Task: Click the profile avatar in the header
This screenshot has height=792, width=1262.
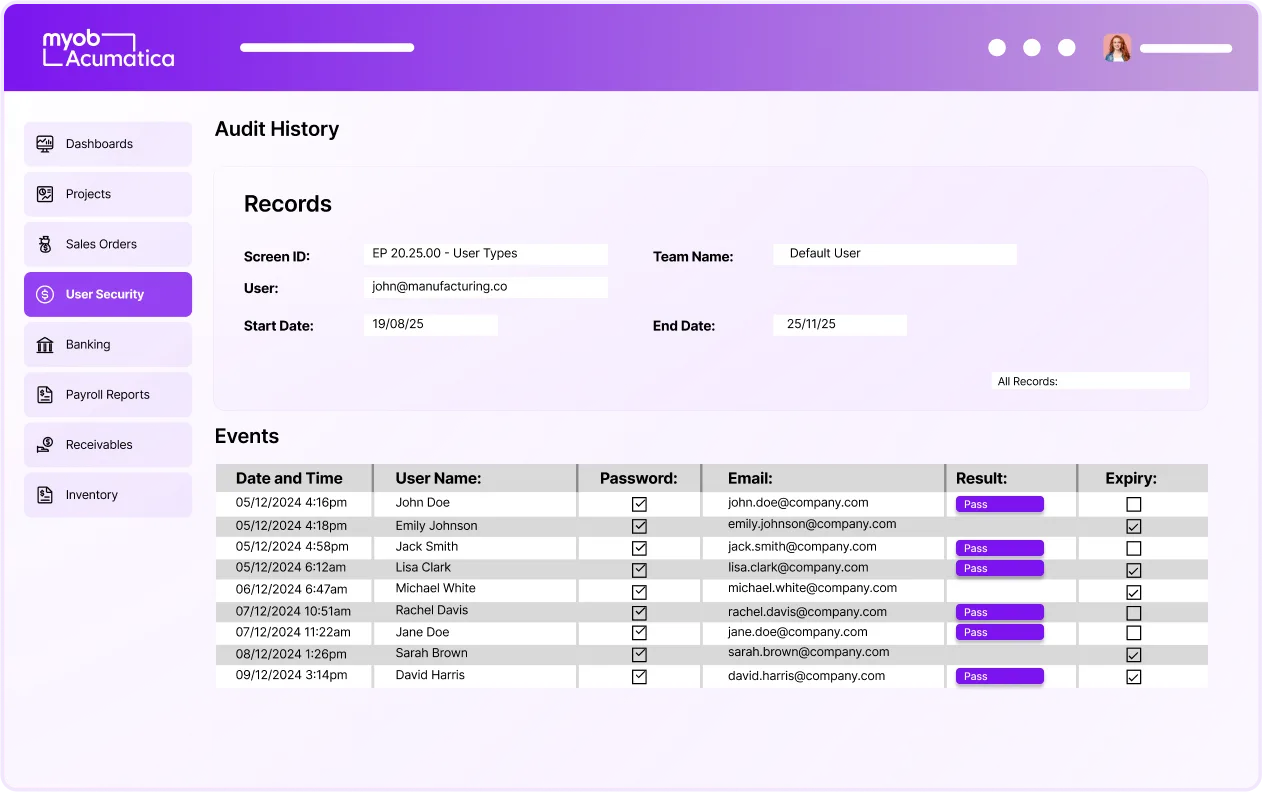Action: [1117, 47]
